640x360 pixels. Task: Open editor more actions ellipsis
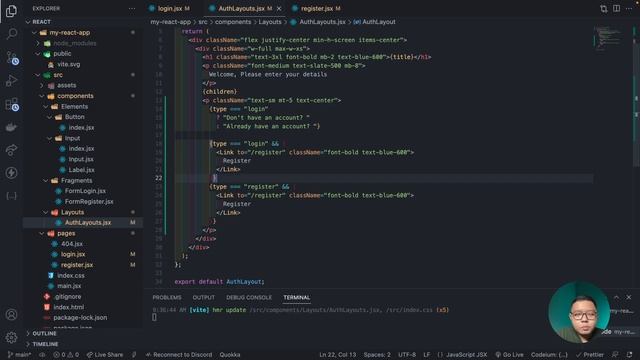tap(629, 9)
